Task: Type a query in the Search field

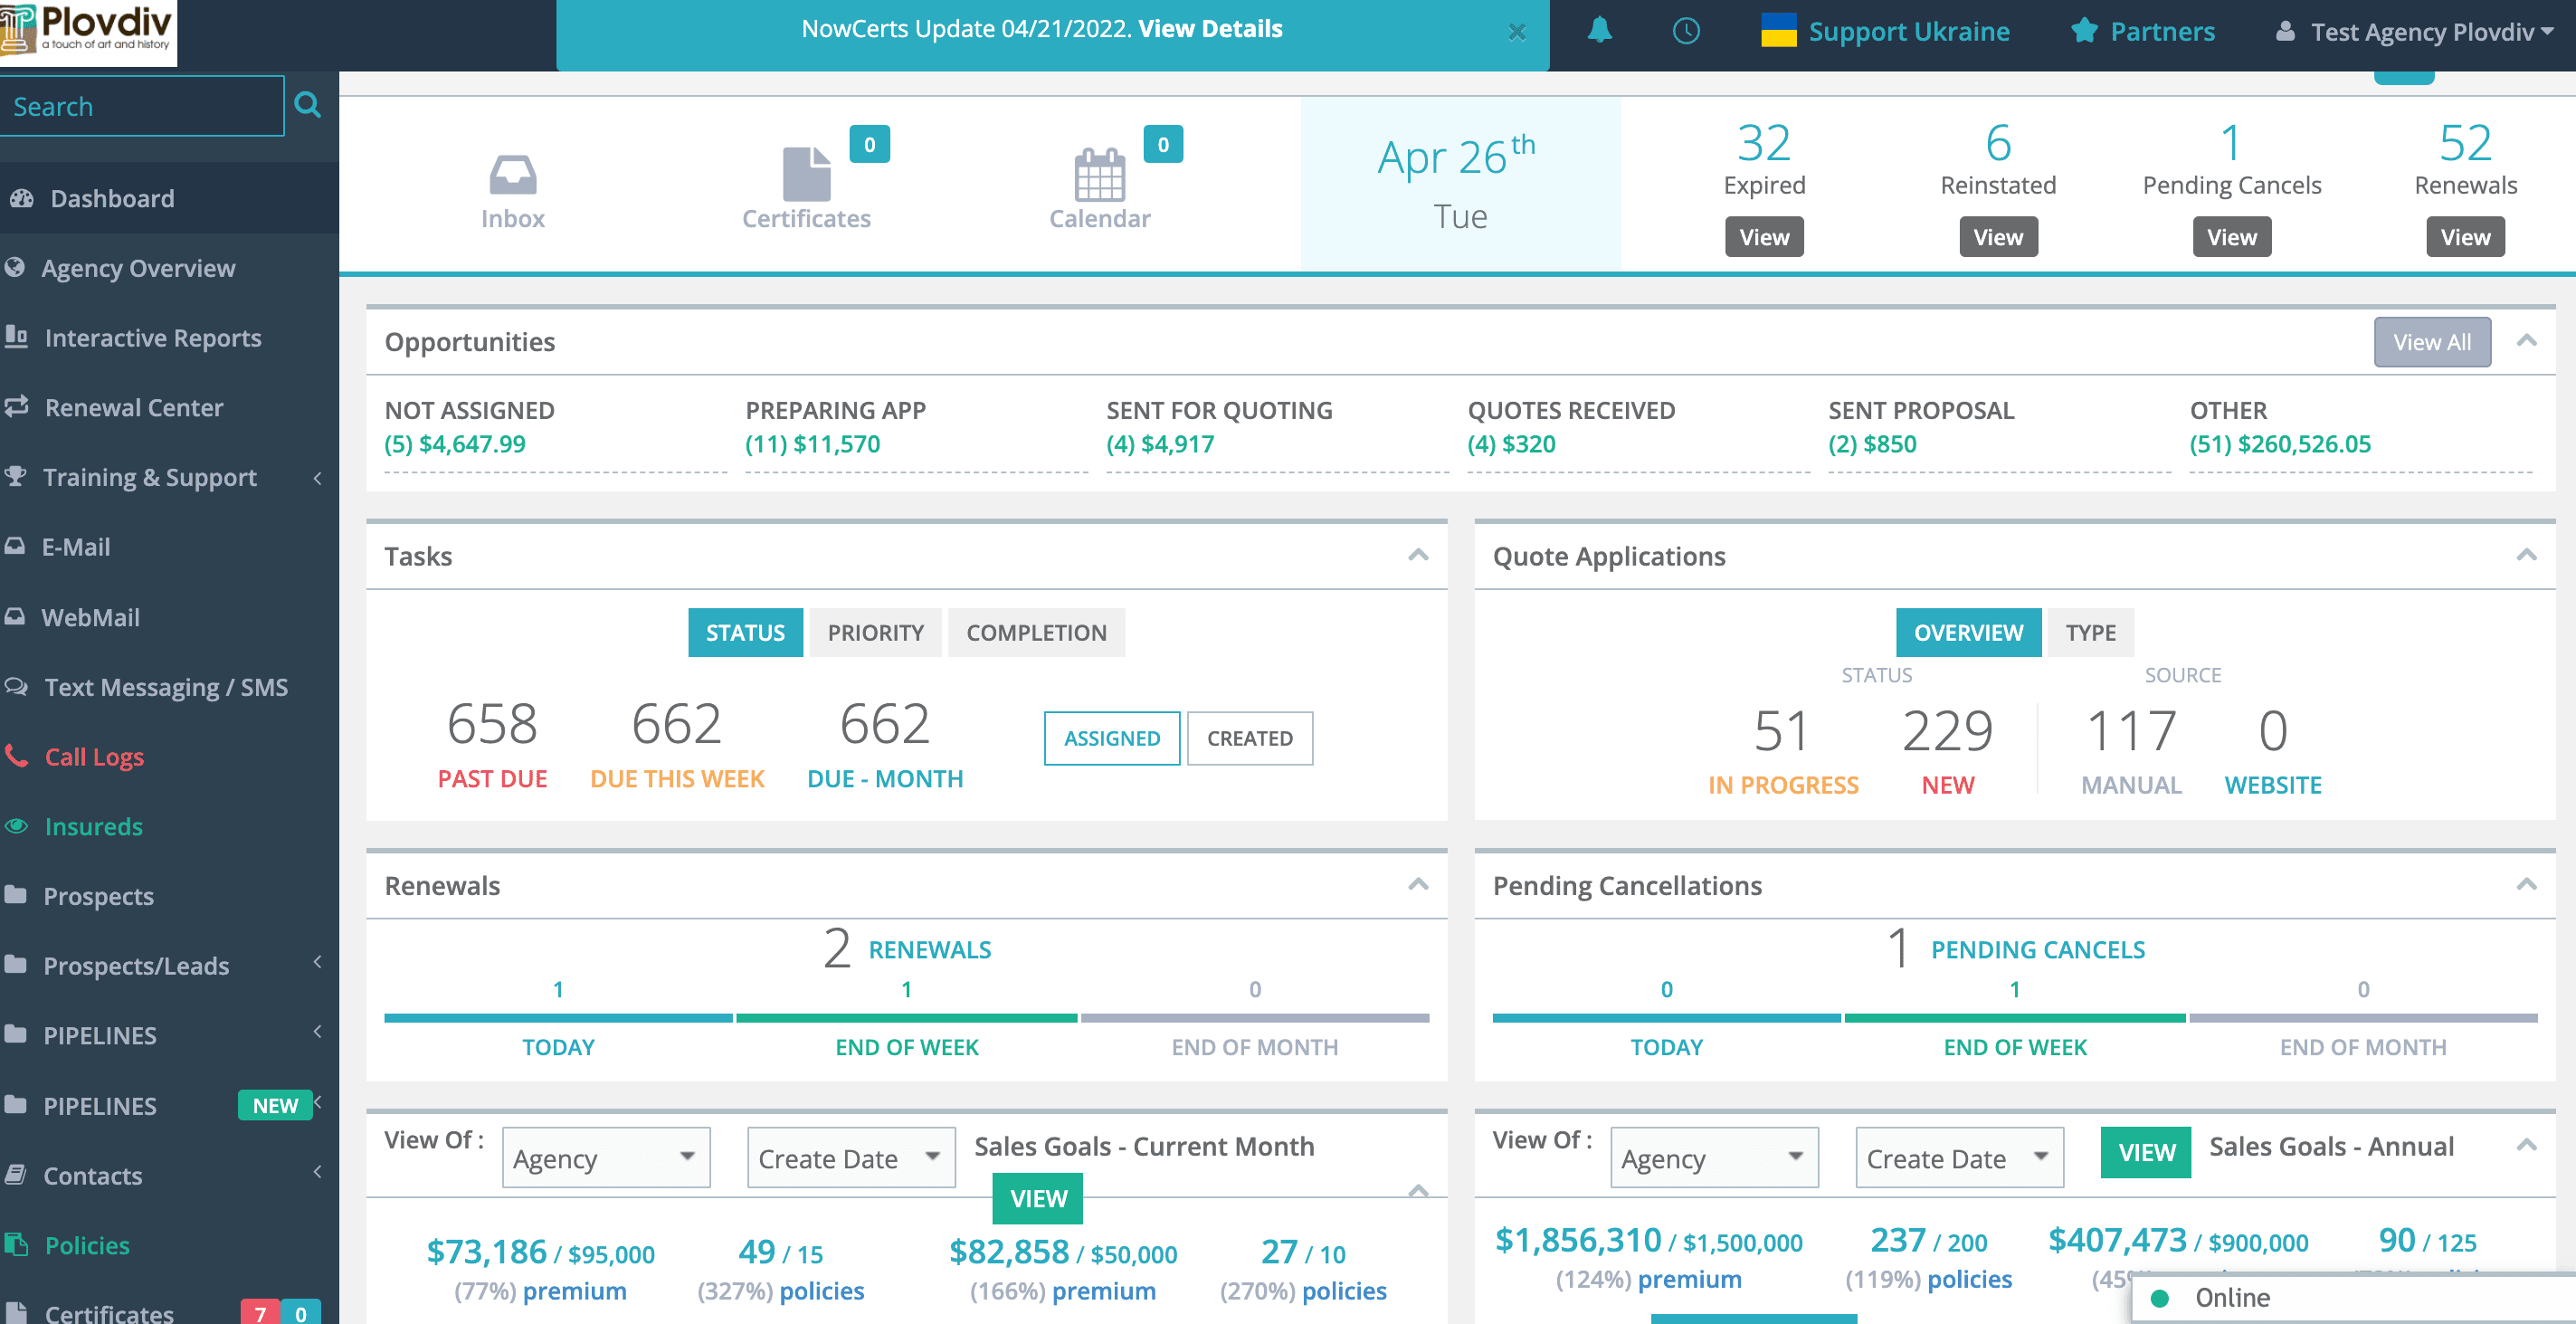Action: tap(140, 105)
